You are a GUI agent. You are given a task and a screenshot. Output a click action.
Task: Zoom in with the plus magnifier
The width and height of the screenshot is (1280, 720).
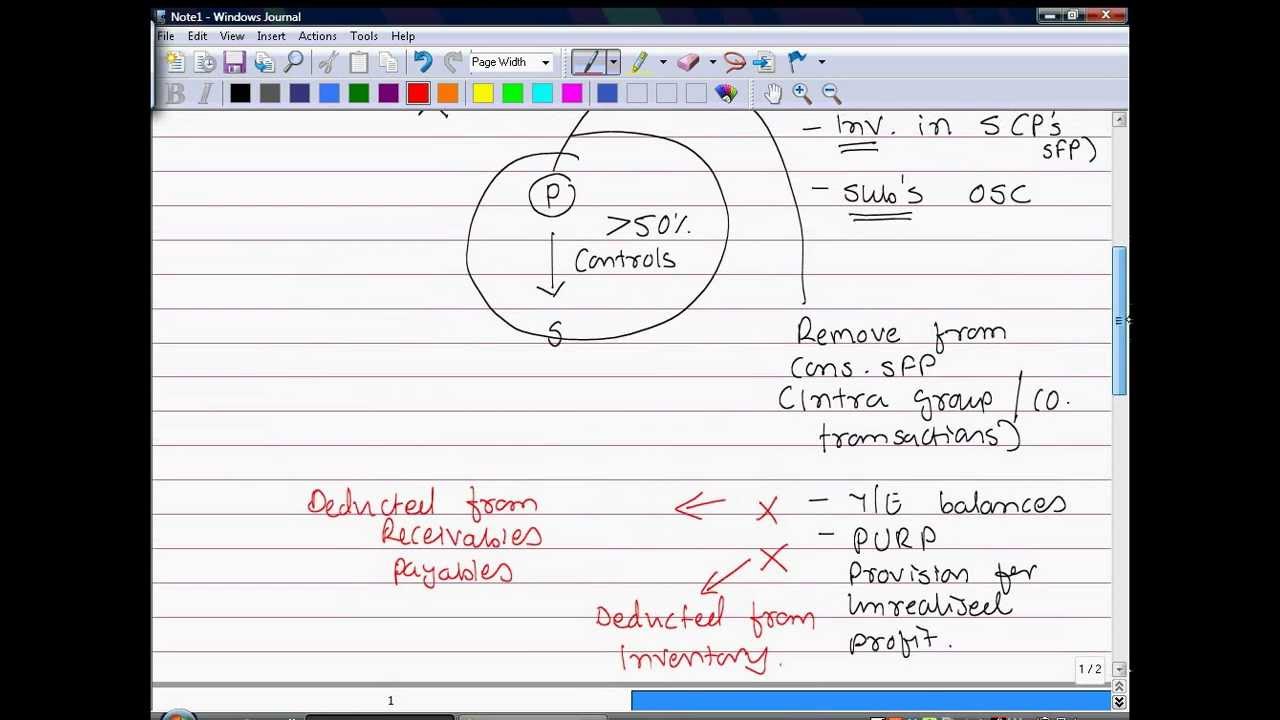(802, 94)
